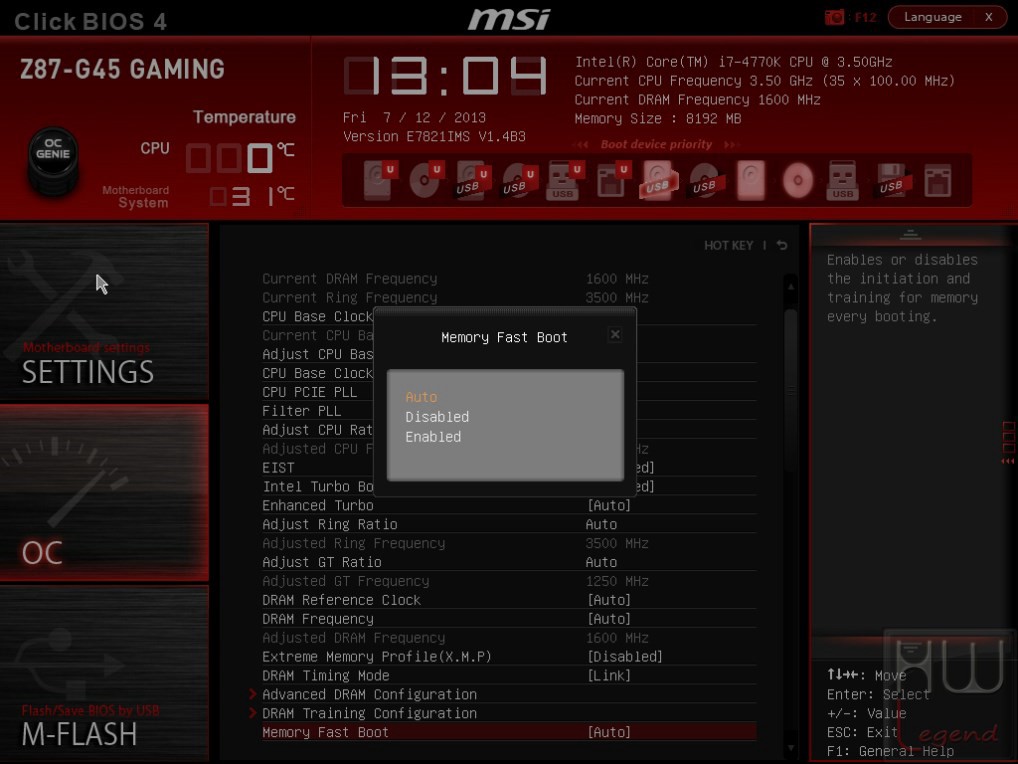Click the F12 screenshot camera icon
Screen dimensions: 1018x764
[x=834, y=18]
